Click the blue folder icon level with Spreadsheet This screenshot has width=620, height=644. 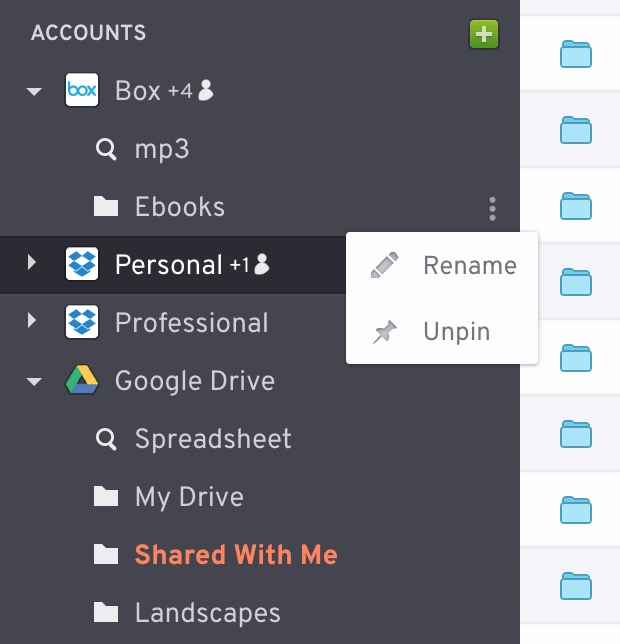tap(576, 434)
